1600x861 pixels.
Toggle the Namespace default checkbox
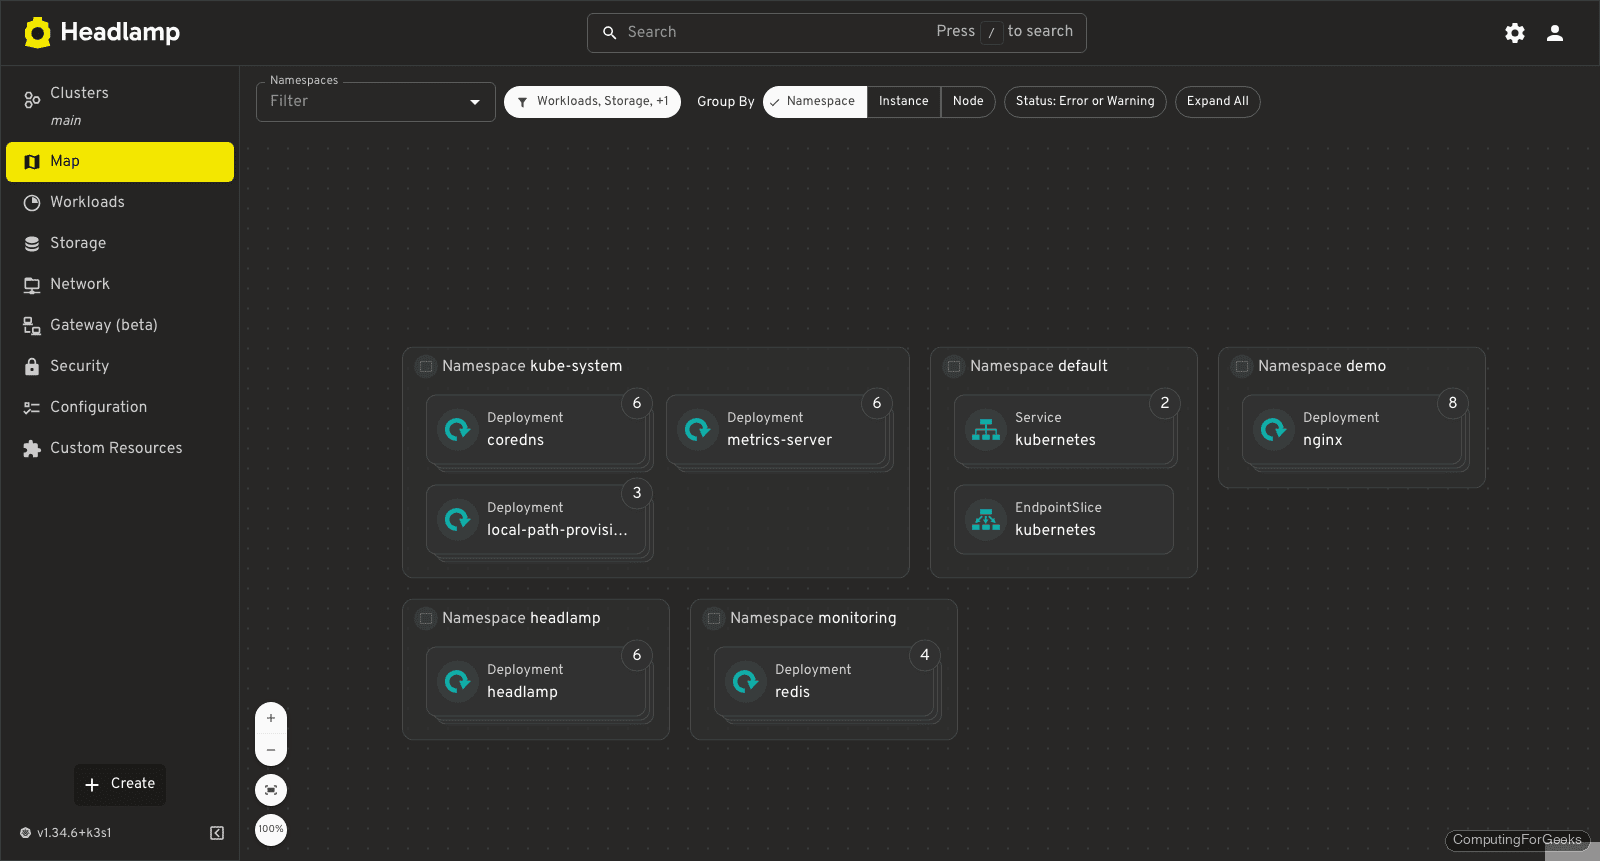coord(954,367)
